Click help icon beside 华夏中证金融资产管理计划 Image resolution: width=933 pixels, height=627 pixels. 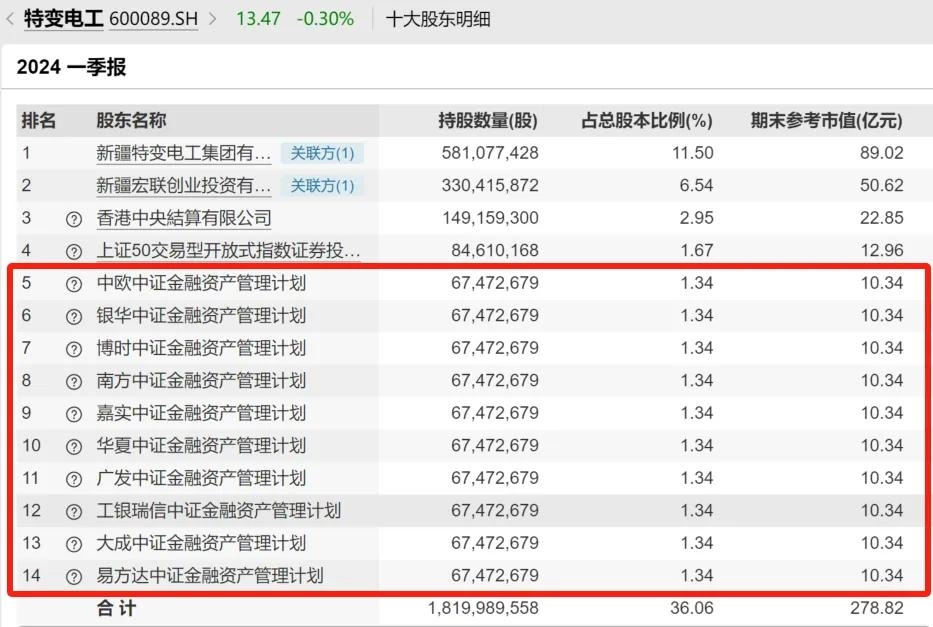[x=74, y=447]
